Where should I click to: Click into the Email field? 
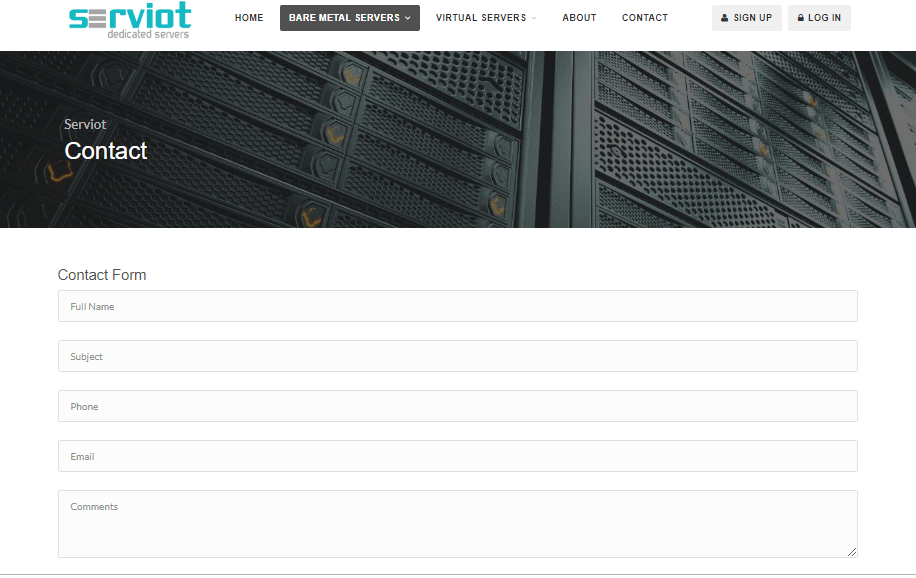tap(457, 456)
